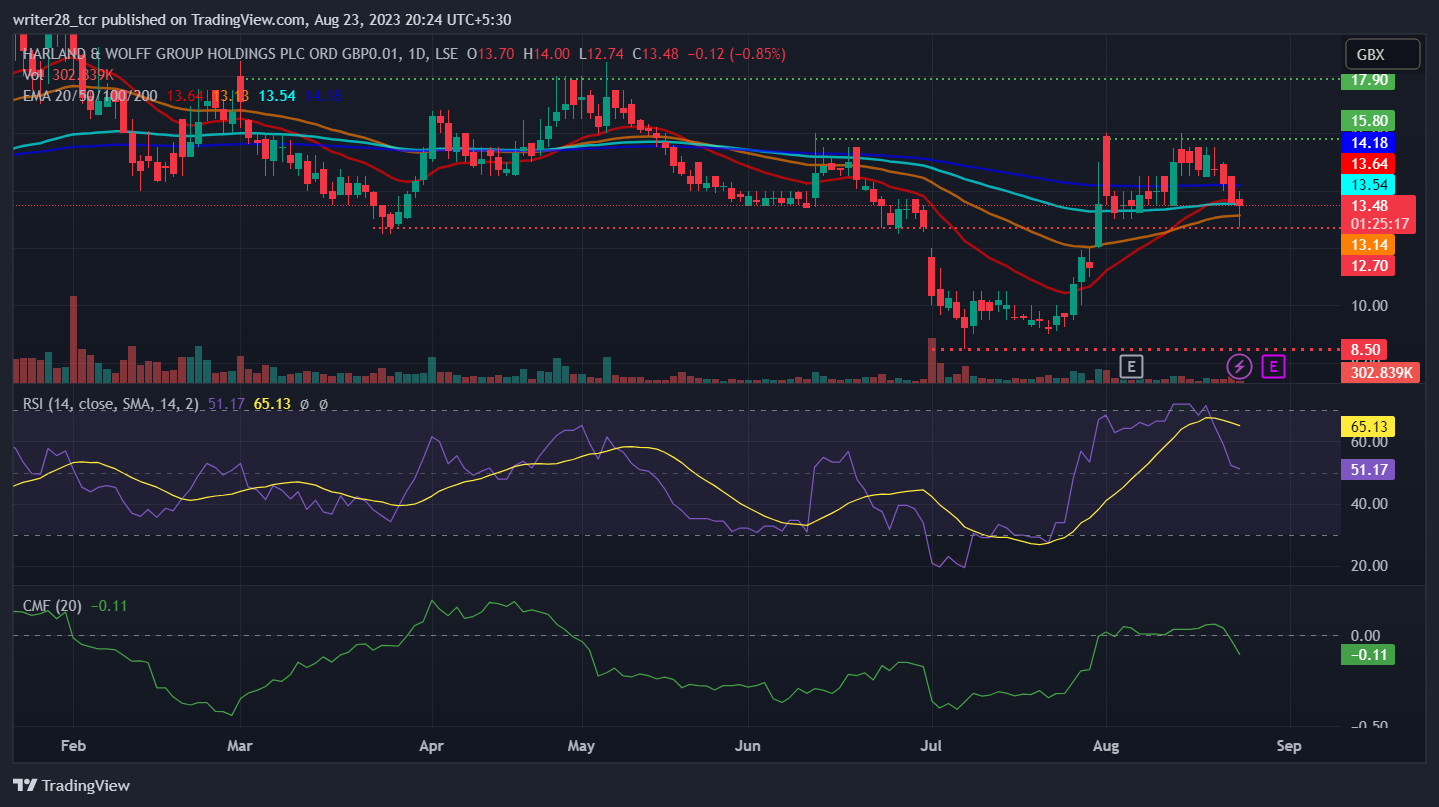Click the Jun label on time axis
This screenshot has height=807, width=1439.
[x=747, y=745]
